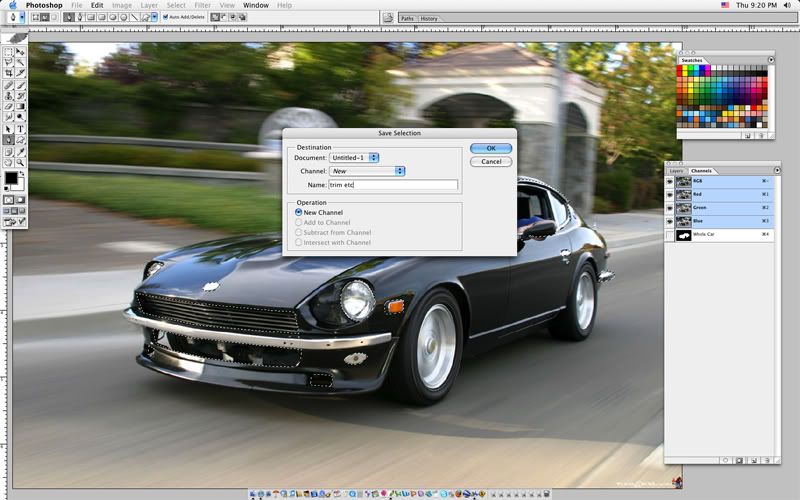Create new swatch from Swatches panel footer
Image resolution: width=800 pixels, height=500 pixels.
[746, 134]
